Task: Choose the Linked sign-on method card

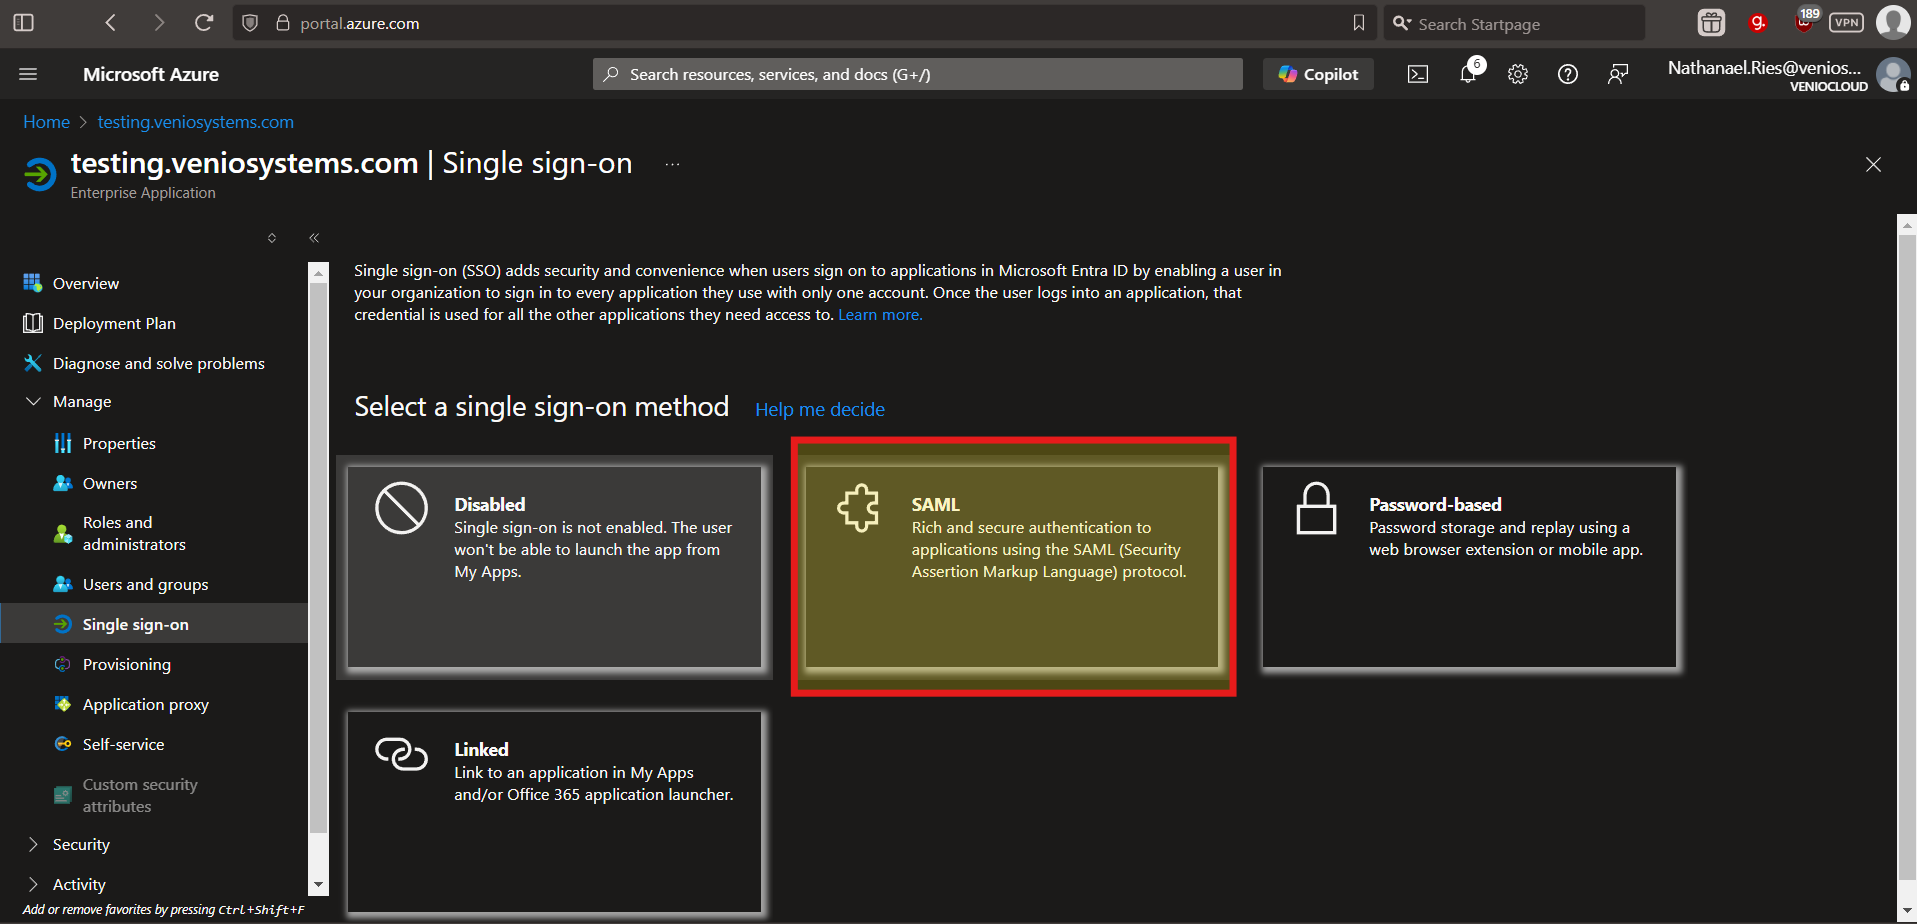Action: pos(554,812)
